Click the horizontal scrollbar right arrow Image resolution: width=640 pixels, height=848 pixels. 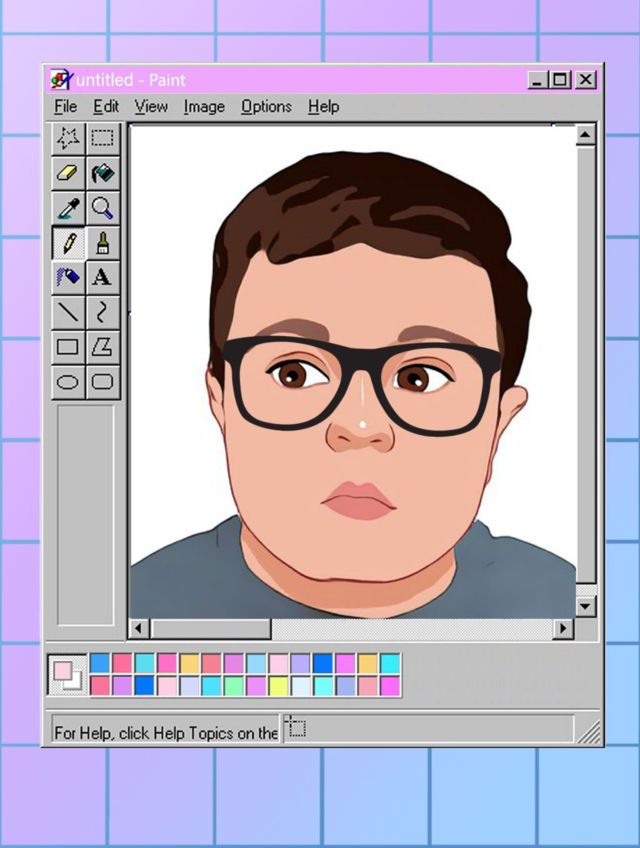coord(563,629)
